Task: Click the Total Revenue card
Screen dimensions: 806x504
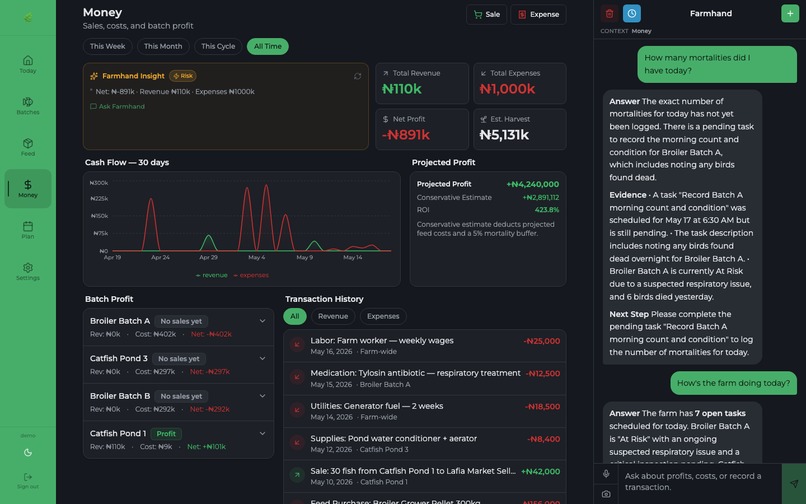Action: 422,83
